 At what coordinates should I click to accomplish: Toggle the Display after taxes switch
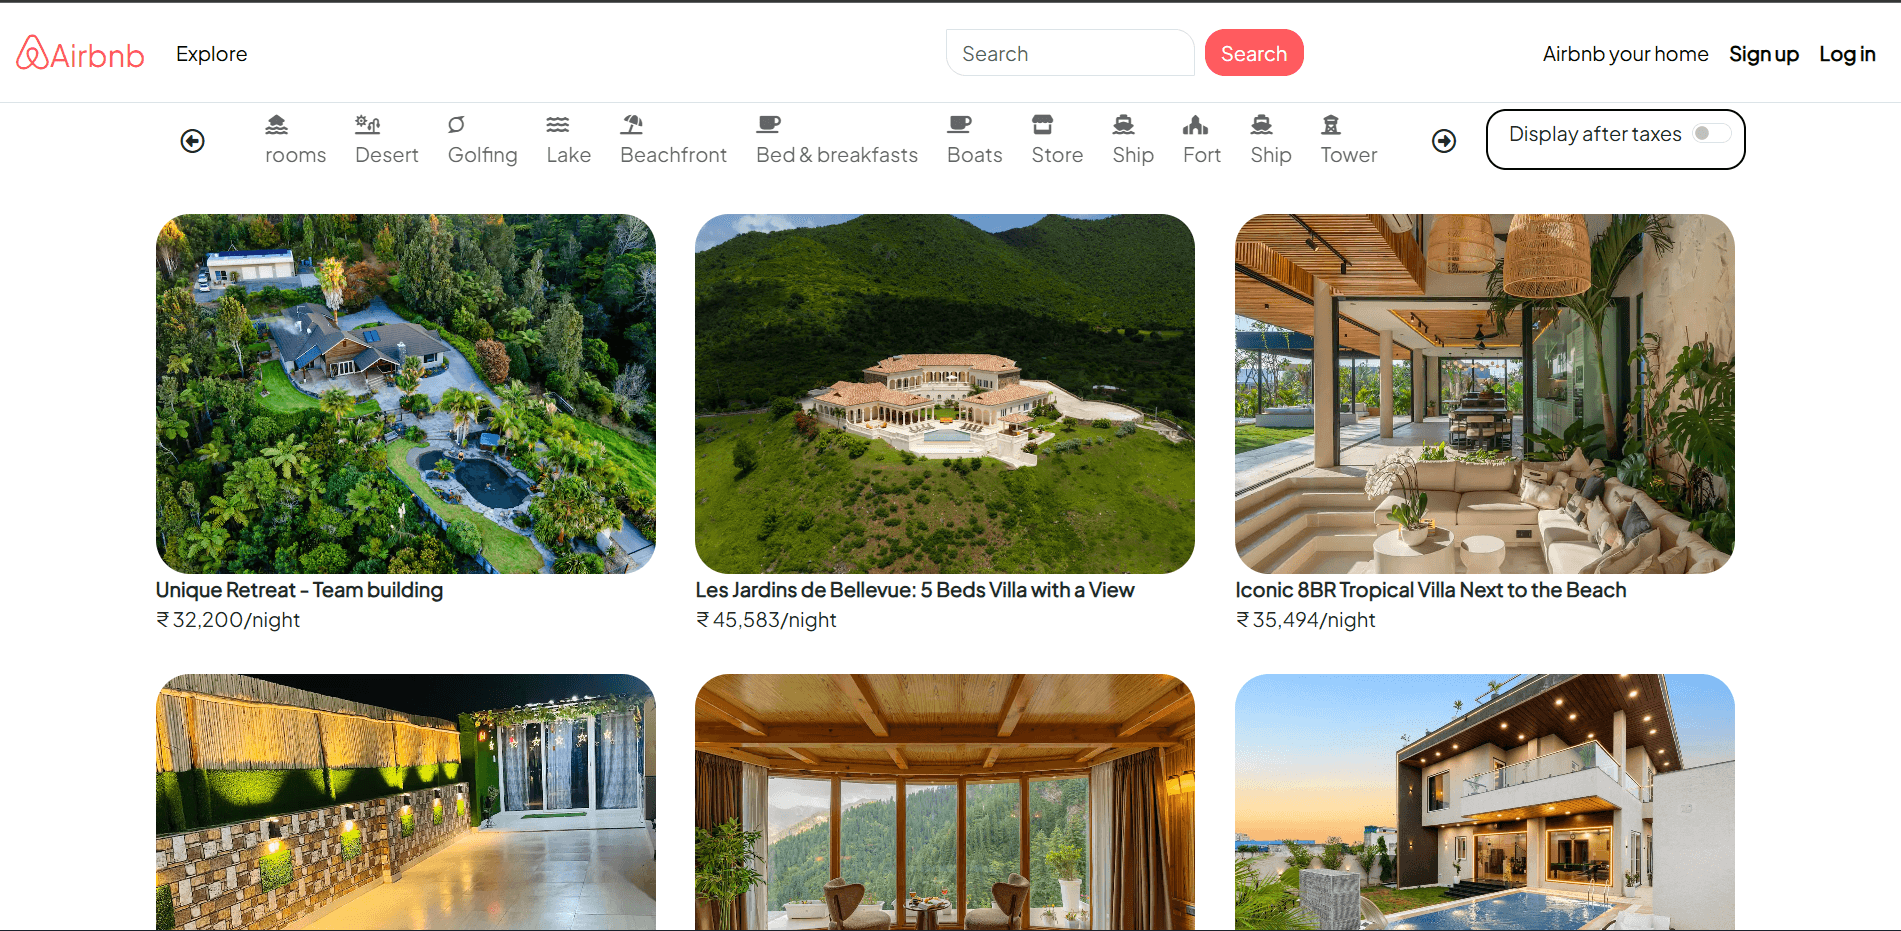pyautogui.click(x=1711, y=134)
